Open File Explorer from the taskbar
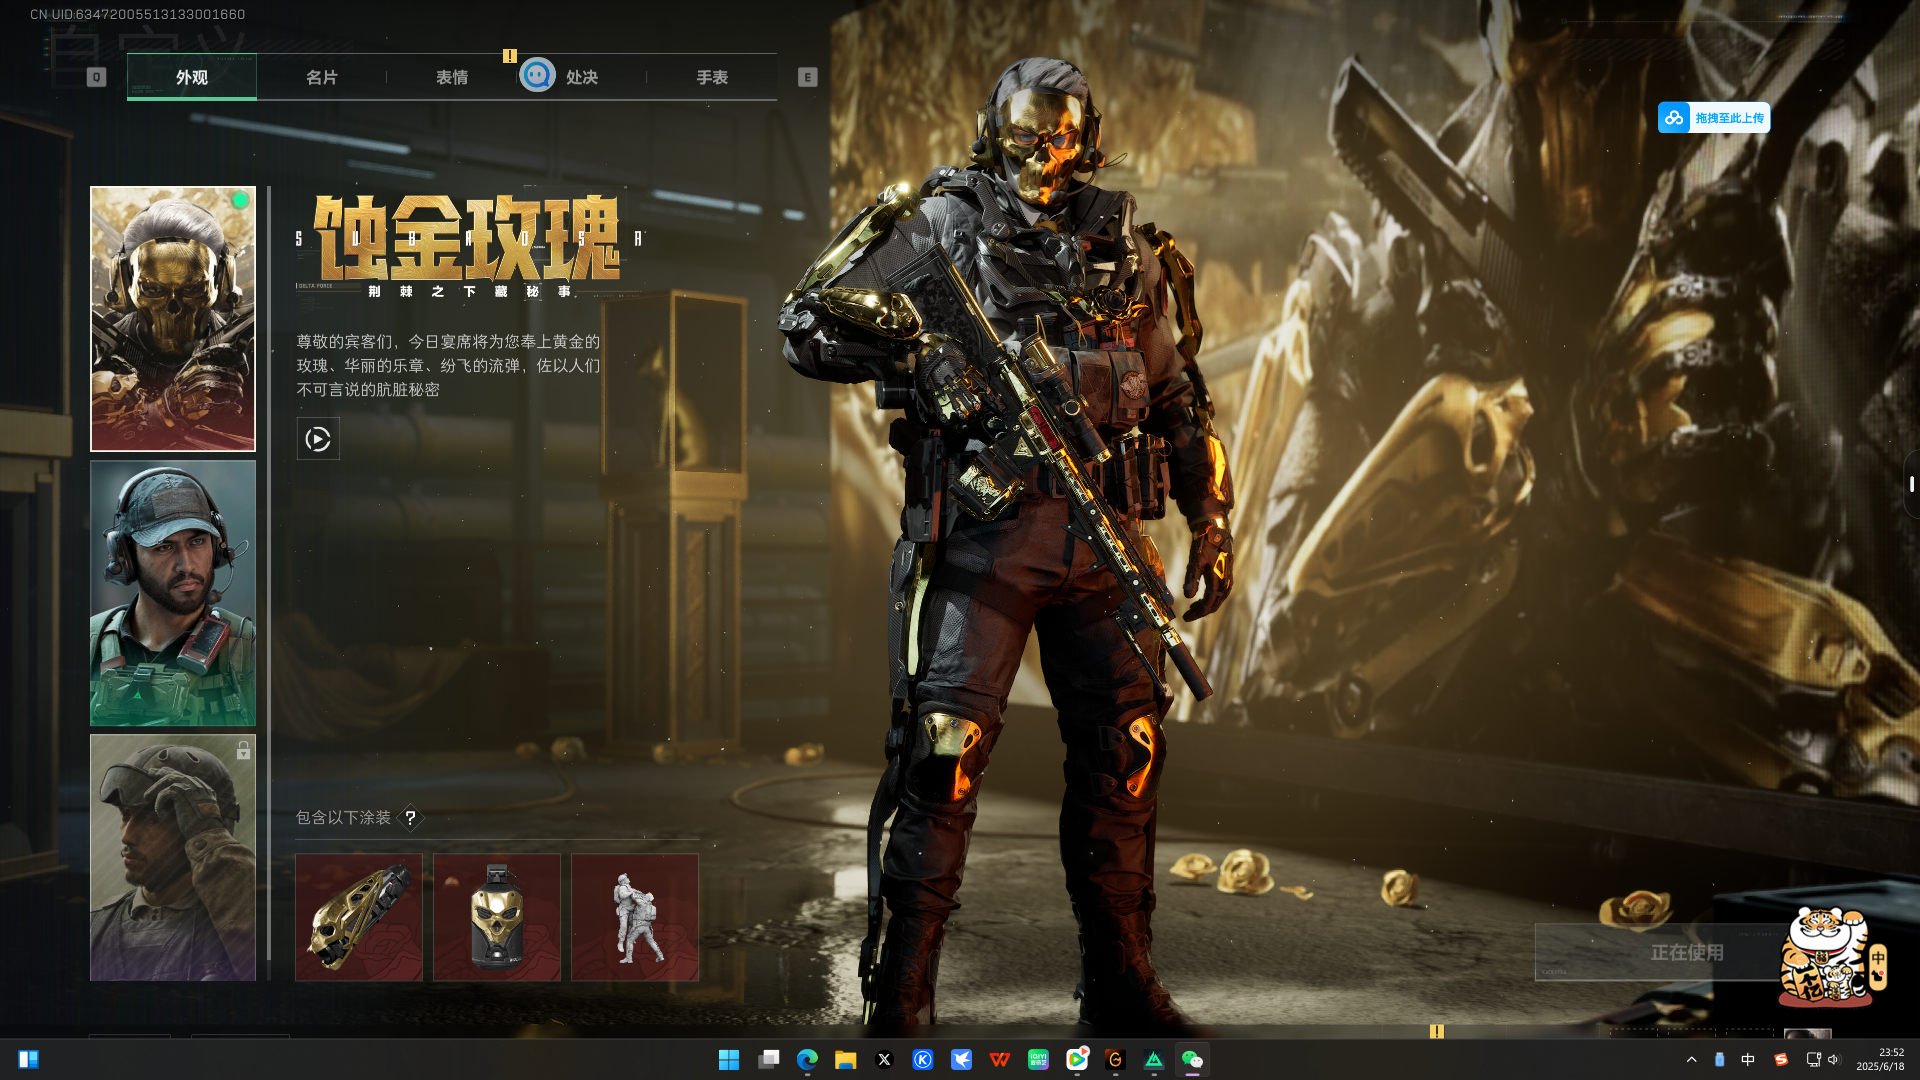The width and height of the screenshot is (1920, 1080). pyautogui.click(x=846, y=1060)
